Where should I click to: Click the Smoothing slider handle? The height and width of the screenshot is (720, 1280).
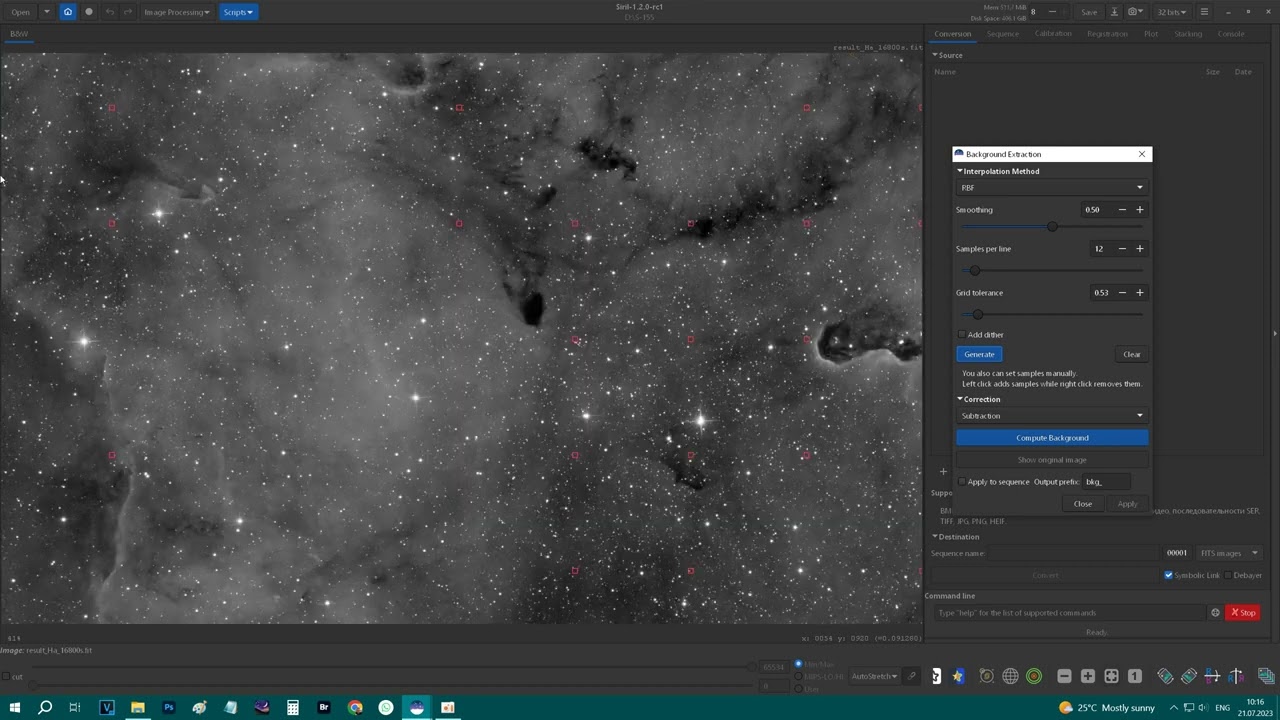(x=1052, y=227)
